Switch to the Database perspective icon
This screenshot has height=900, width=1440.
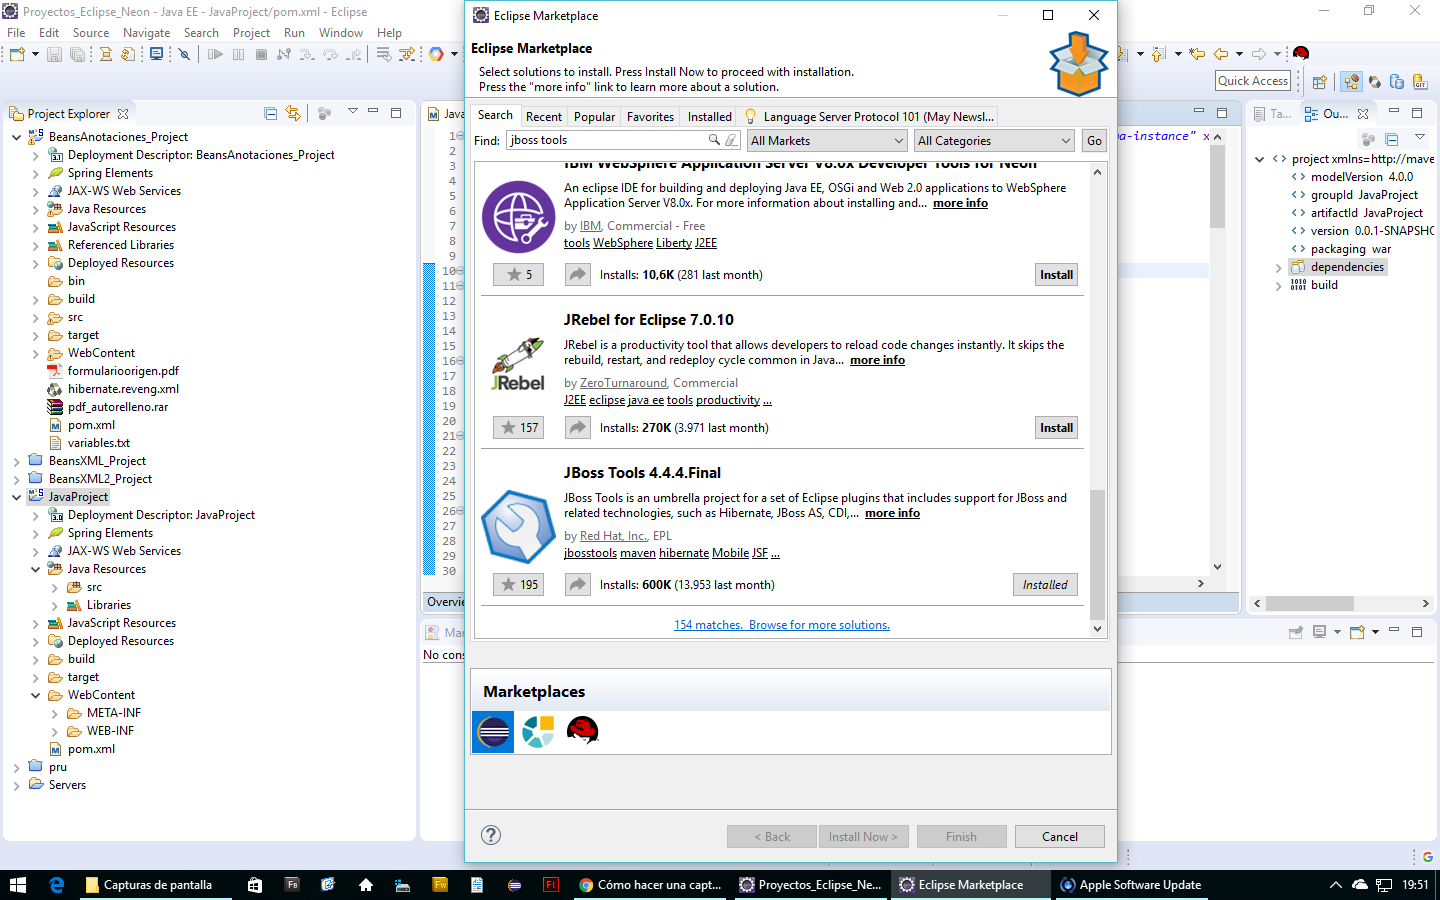(x=1397, y=82)
